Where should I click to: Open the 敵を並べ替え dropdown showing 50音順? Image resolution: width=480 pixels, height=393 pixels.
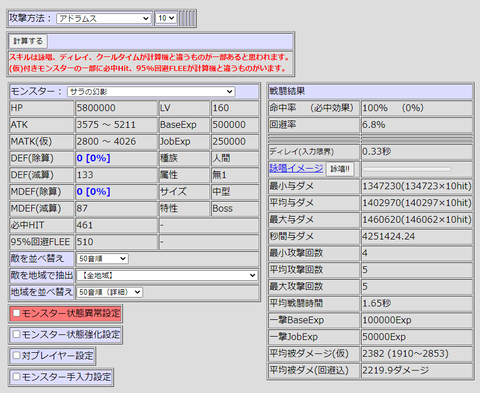pos(102,259)
